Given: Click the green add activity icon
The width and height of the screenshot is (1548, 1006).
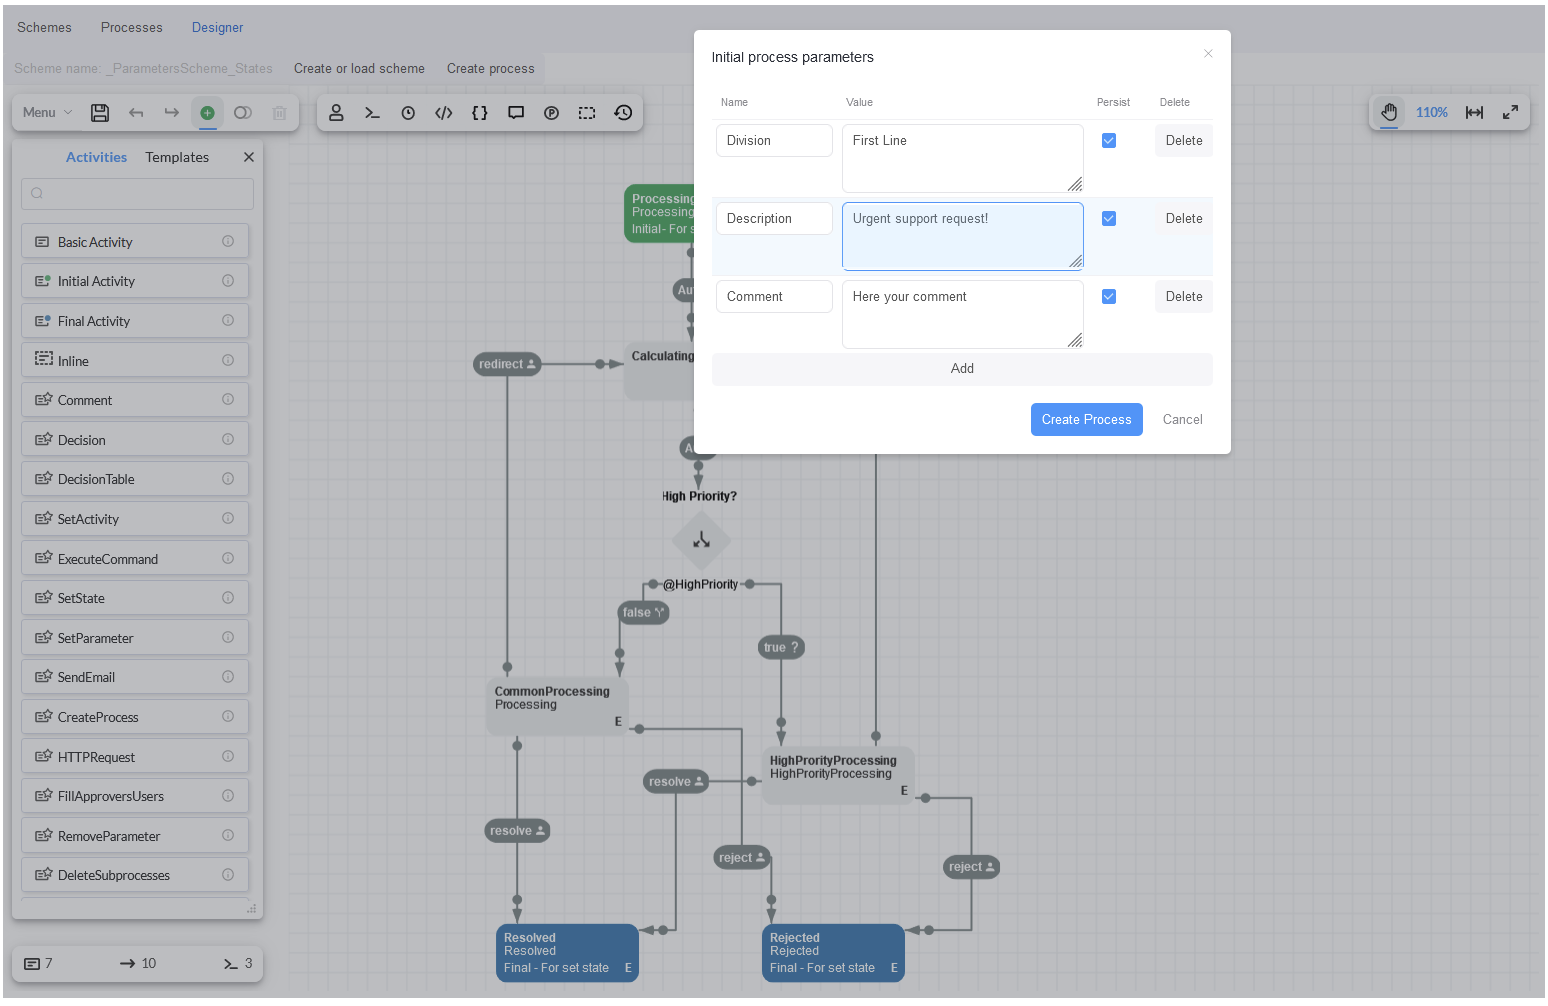Looking at the screenshot, I should 207,113.
